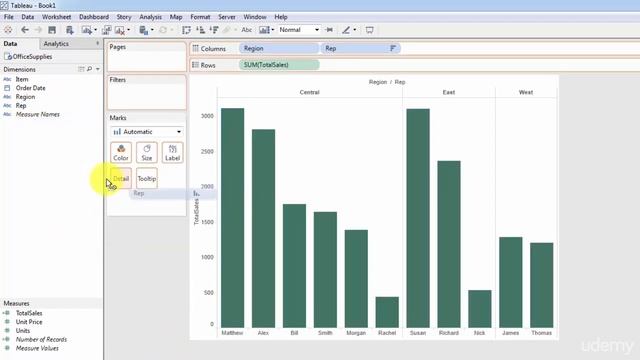Click the Auto Updates toolbar icon

point(144,30)
